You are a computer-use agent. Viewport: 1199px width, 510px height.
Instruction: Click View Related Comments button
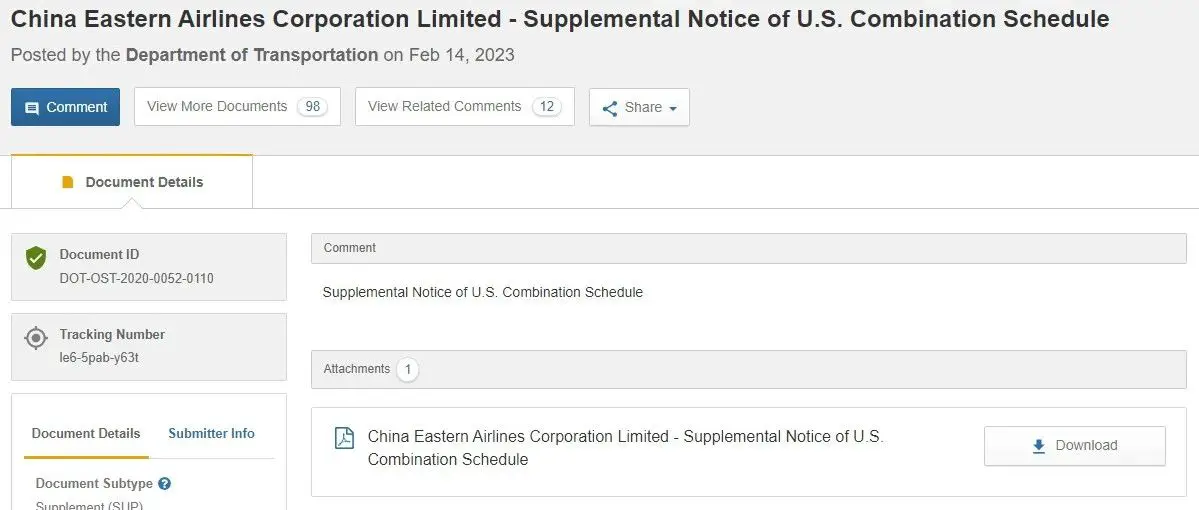[x=464, y=106]
